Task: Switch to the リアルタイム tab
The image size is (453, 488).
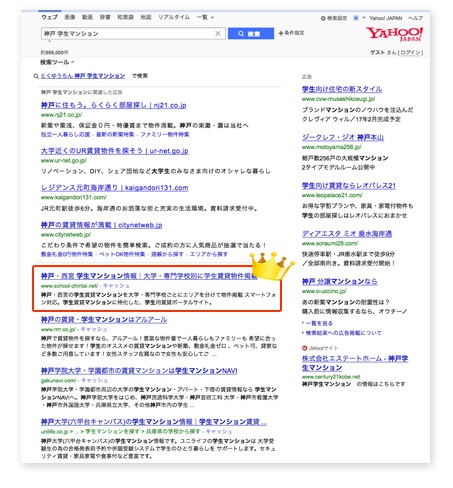Action: tap(174, 17)
